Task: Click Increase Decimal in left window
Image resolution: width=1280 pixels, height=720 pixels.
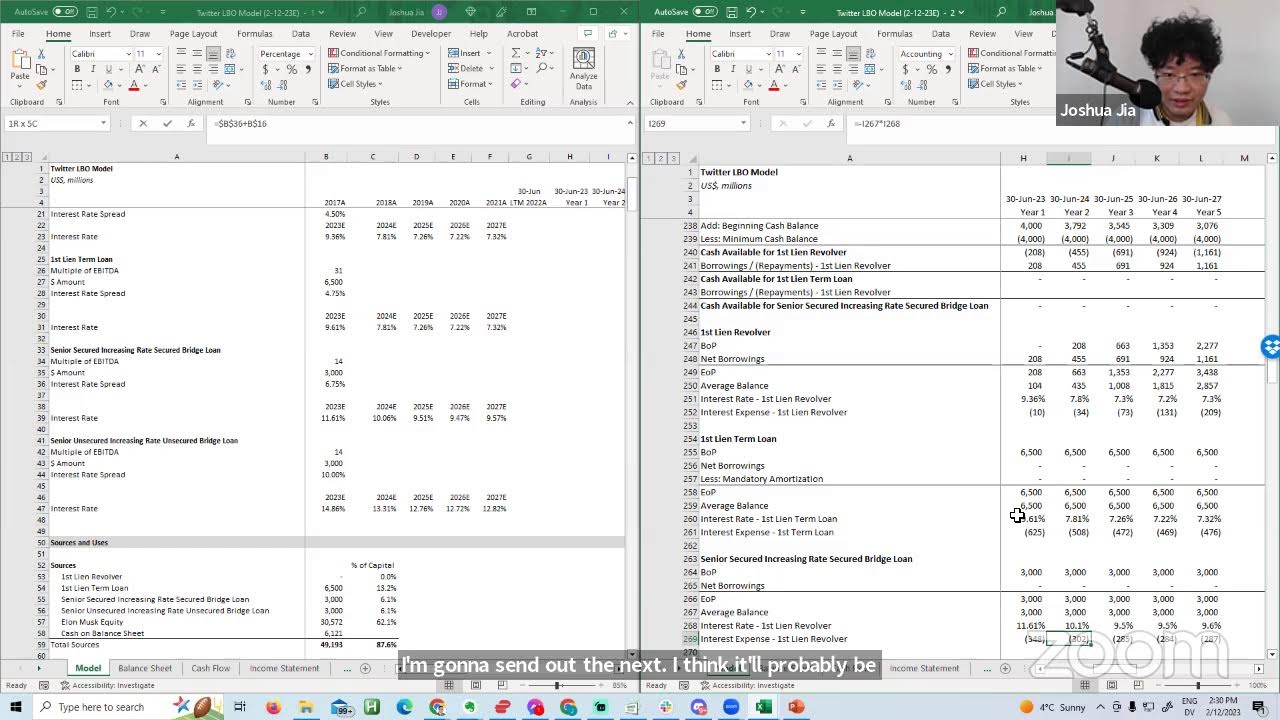Action: pos(265,85)
